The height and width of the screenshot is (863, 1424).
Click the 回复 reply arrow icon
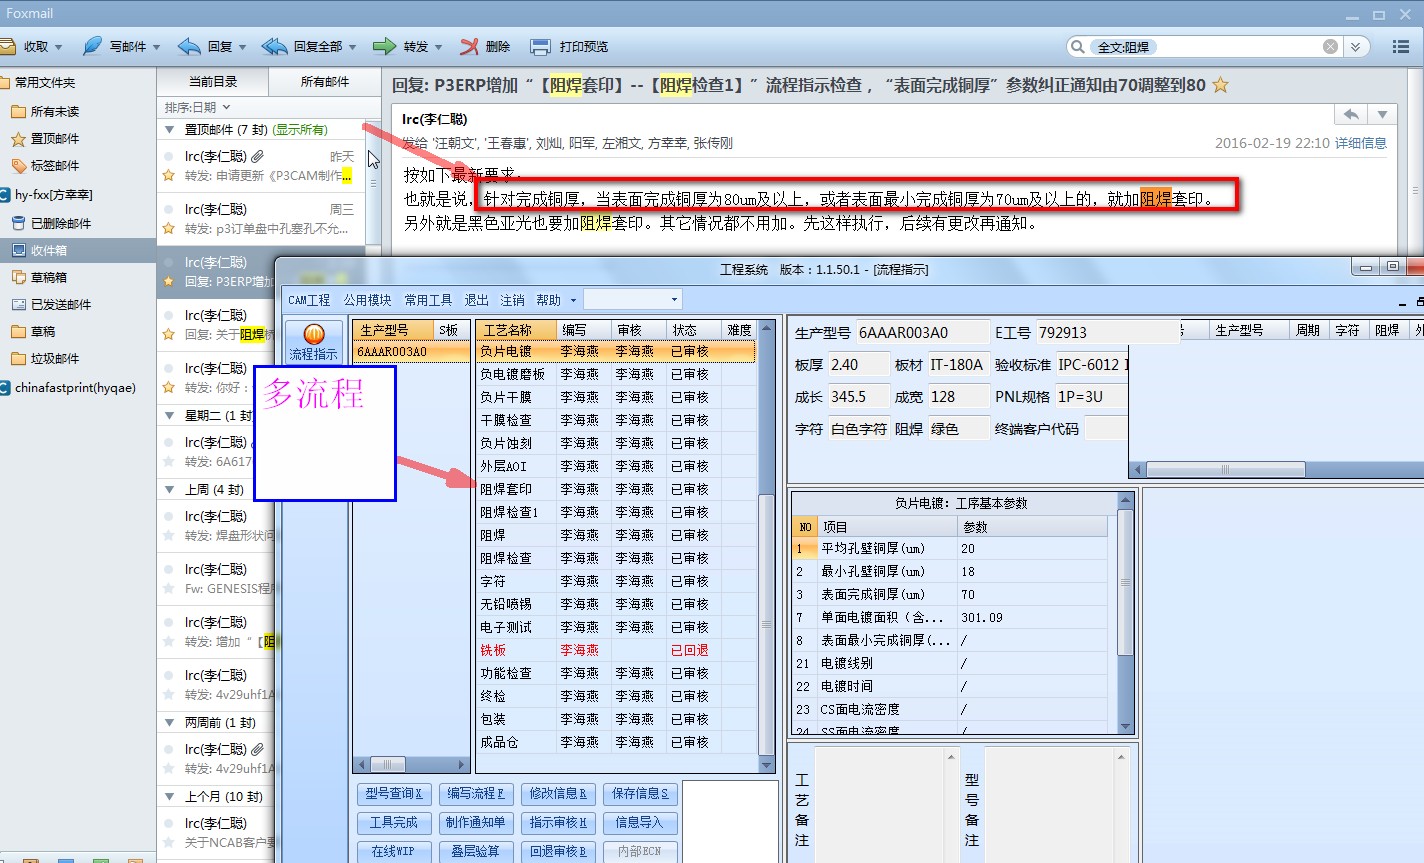point(189,46)
